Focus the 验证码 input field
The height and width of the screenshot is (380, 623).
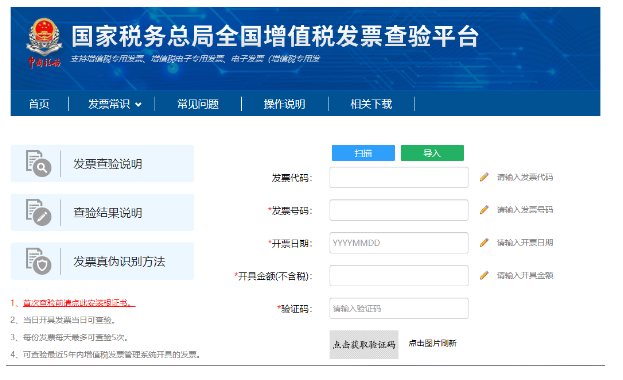(399, 308)
